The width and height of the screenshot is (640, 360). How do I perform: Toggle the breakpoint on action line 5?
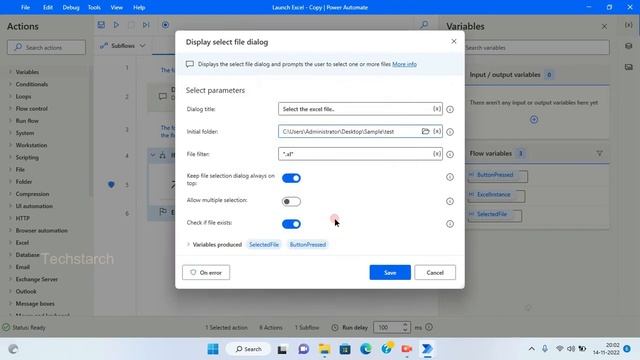[111, 184]
